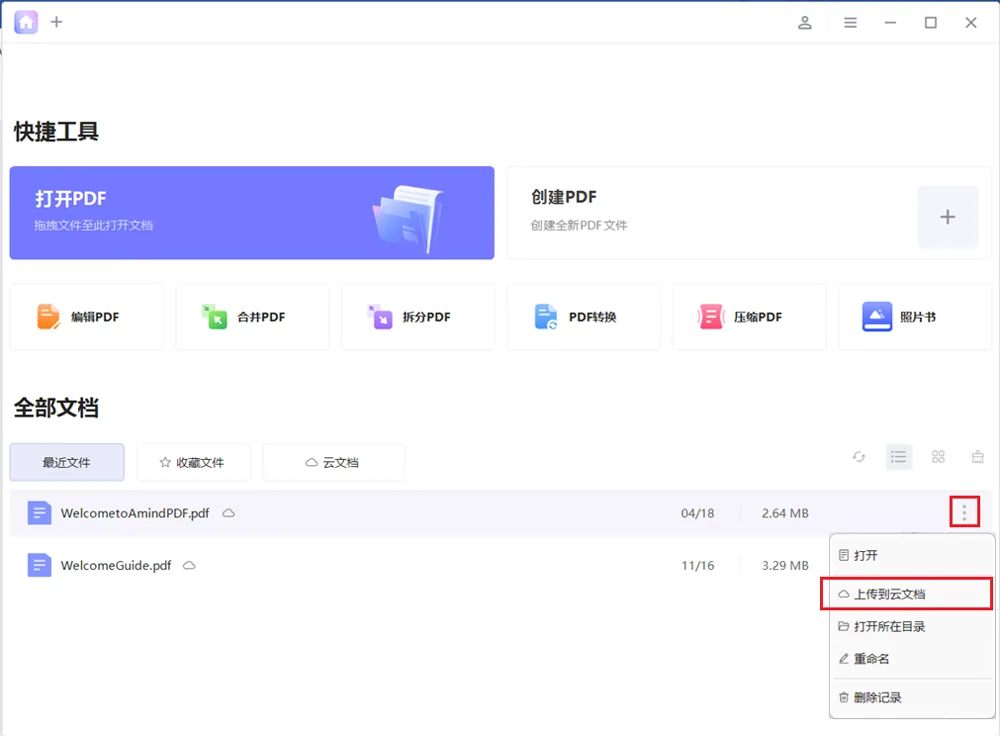The width and height of the screenshot is (1000, 736).
Task: Select WelcometoAmindPDF.pdf file name
Action: point(135,513)
